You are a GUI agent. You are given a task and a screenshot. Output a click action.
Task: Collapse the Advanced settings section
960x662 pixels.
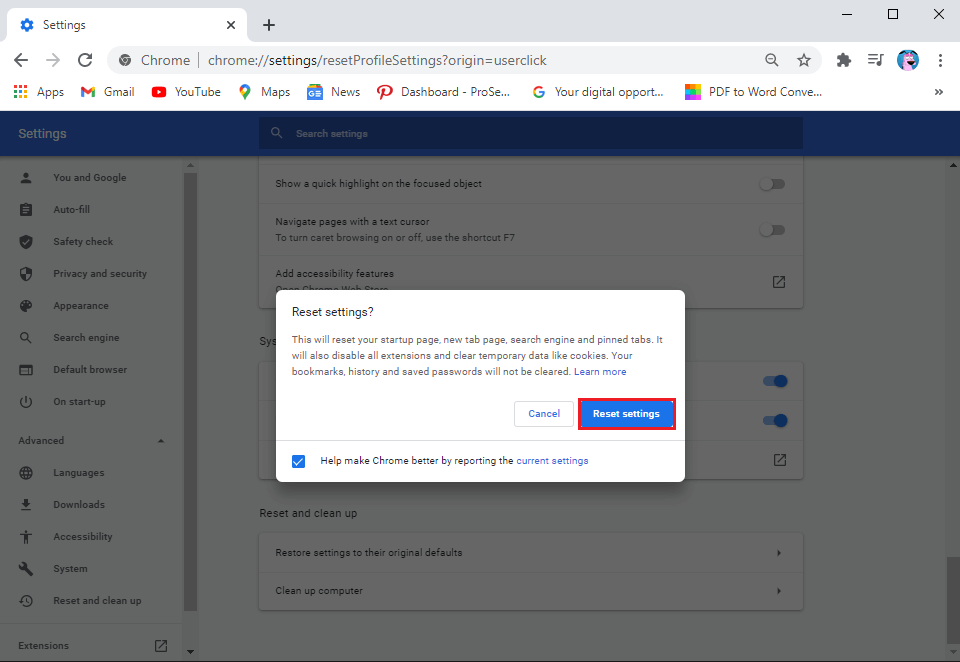click(160, 440)
